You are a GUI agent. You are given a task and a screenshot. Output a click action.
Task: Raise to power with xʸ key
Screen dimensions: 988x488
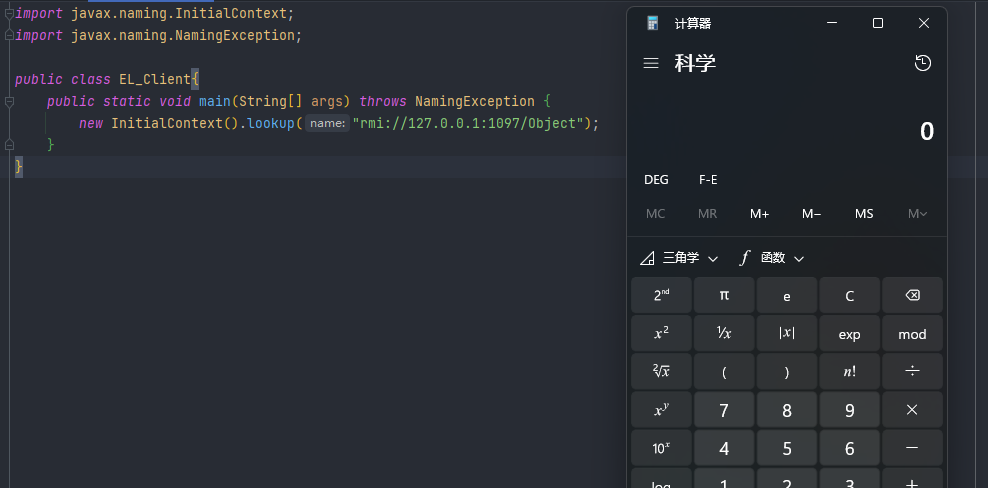[x=662, y=410]
